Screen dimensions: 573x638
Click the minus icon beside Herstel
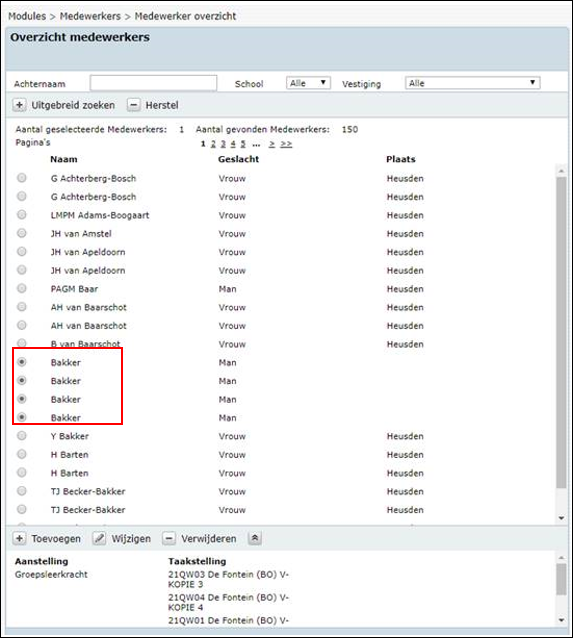click(133, 105)
